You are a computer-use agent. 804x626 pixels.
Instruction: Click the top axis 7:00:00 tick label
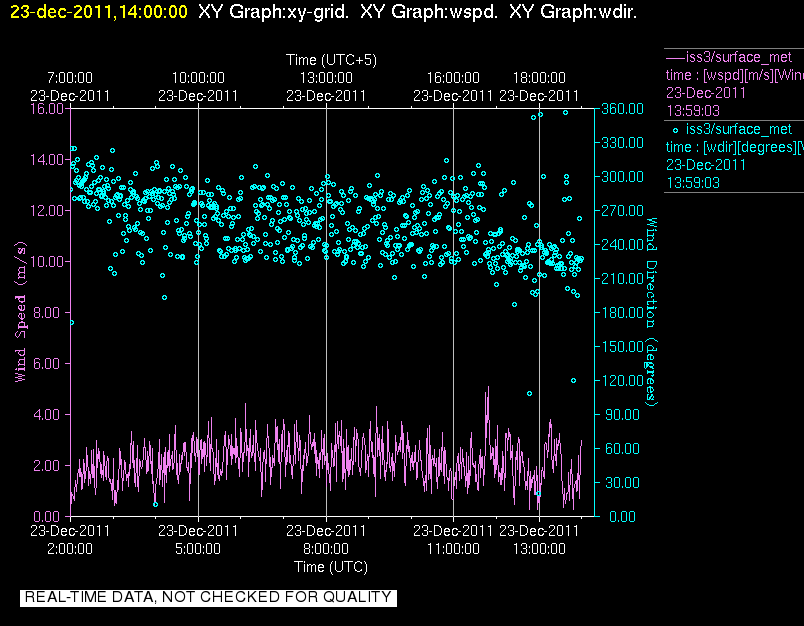(70, 78)
